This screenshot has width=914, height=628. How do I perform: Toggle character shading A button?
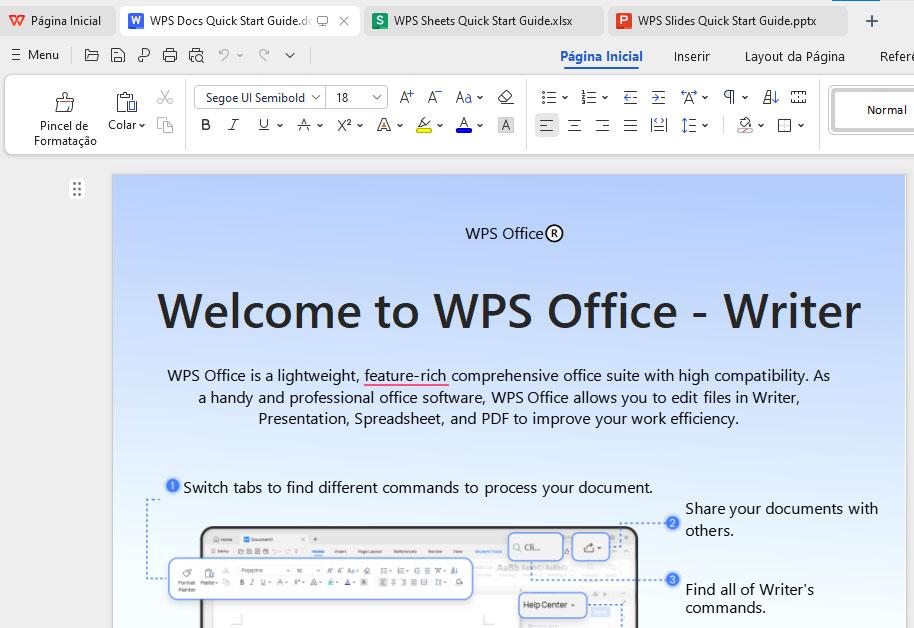point(505,125)
